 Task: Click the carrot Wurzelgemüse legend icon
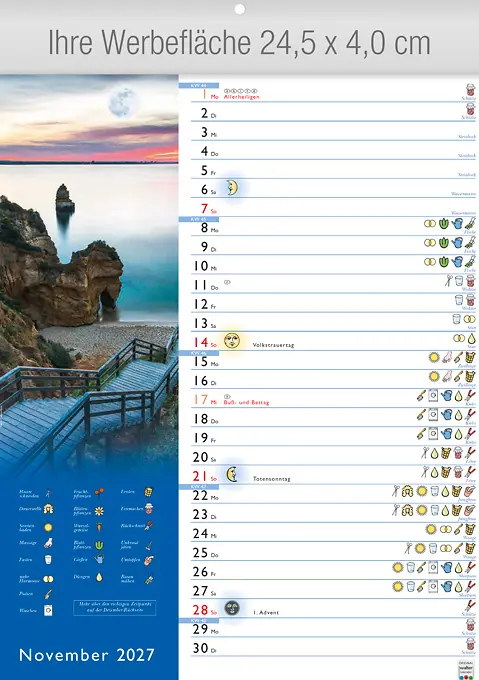(x=99, y=528)
